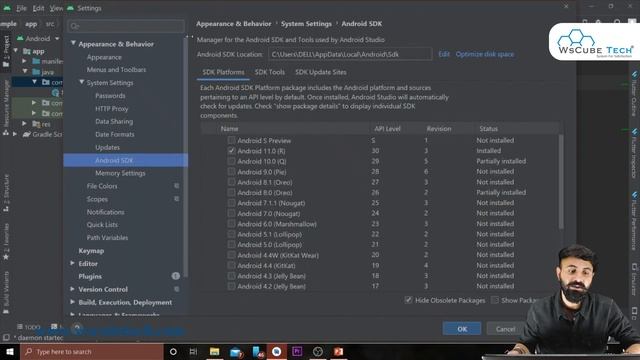Click the SDK platforms table scrollbar
The image size is (640, 360).
pos(561,182)
